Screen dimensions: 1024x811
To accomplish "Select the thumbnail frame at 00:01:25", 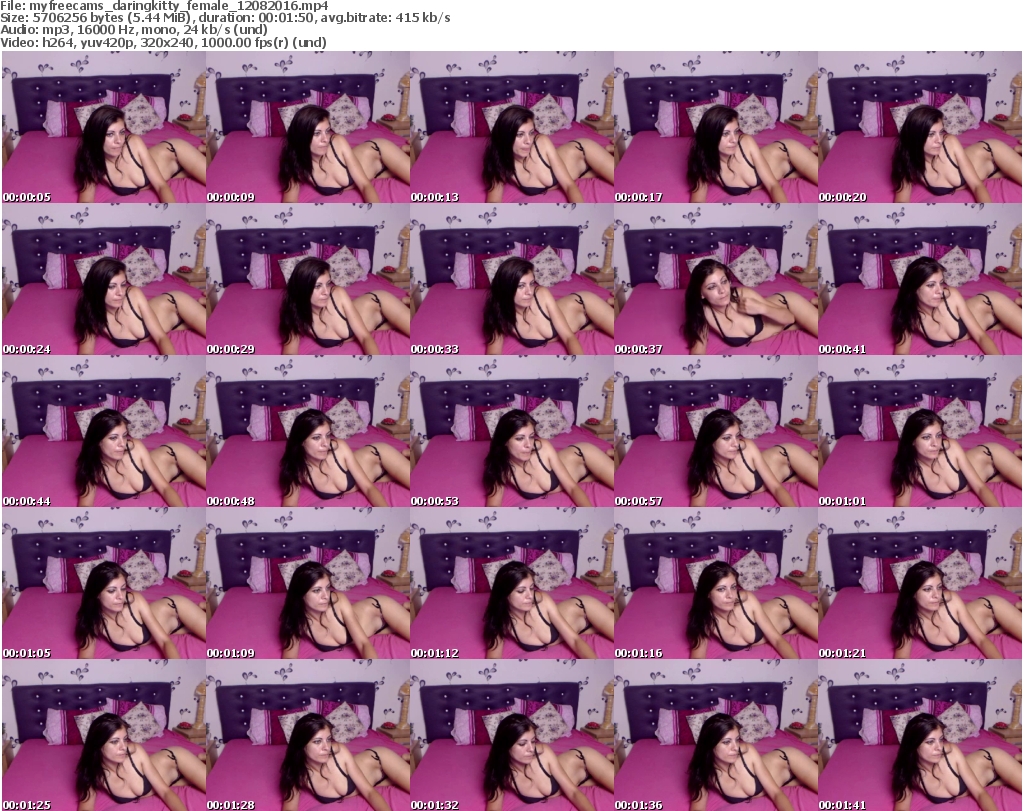I will pos(104,735).
